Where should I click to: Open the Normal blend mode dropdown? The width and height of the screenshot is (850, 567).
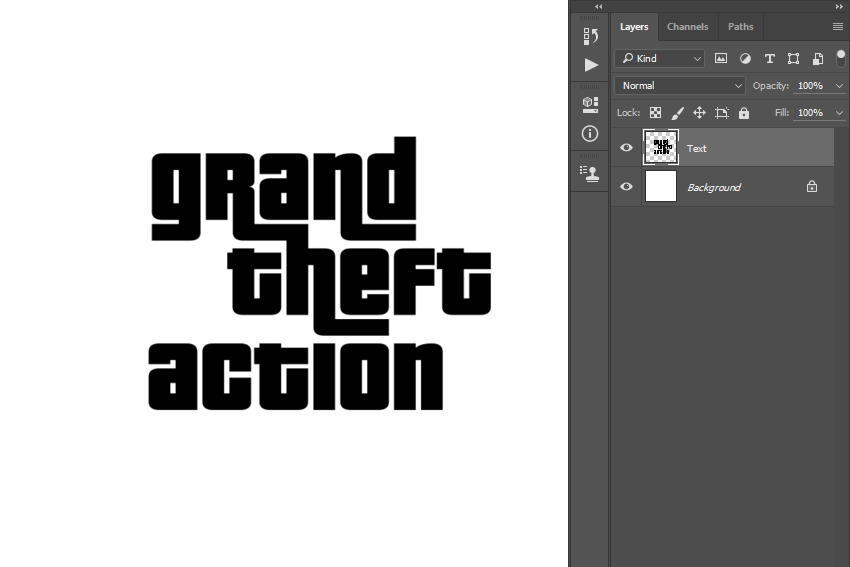(x=680, y=86)
